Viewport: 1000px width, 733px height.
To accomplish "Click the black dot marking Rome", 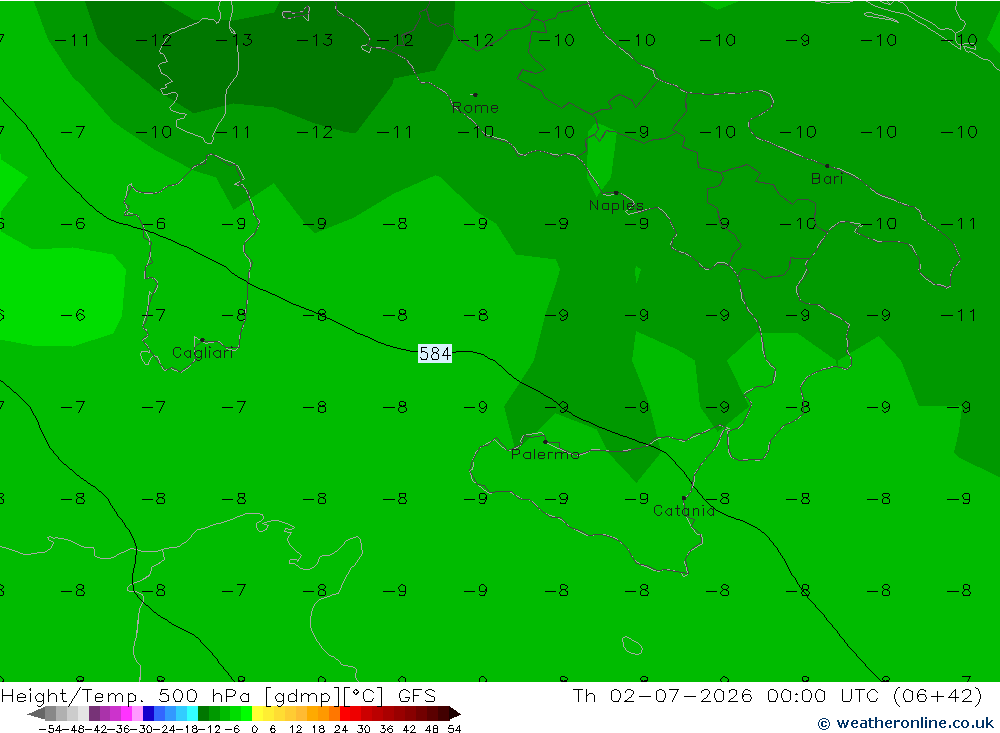I will point(475,95).
